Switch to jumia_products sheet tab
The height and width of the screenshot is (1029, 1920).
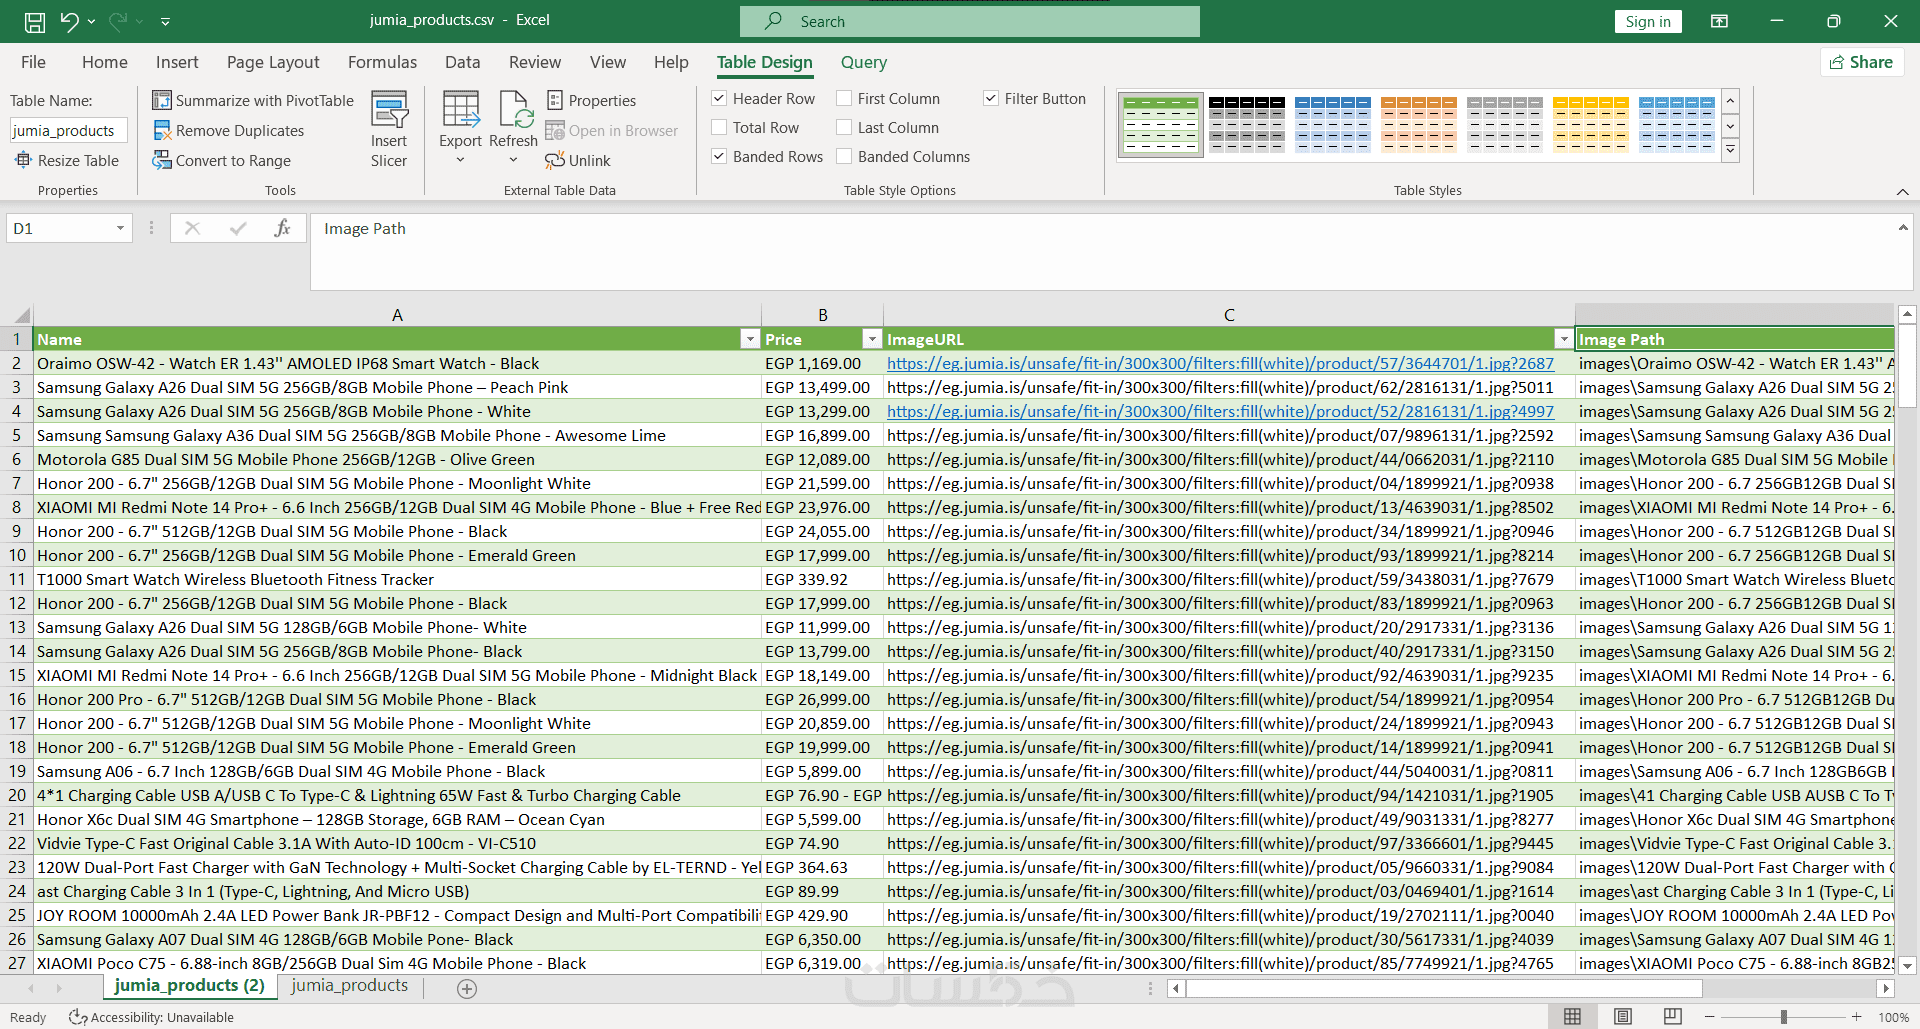point(349,985)
